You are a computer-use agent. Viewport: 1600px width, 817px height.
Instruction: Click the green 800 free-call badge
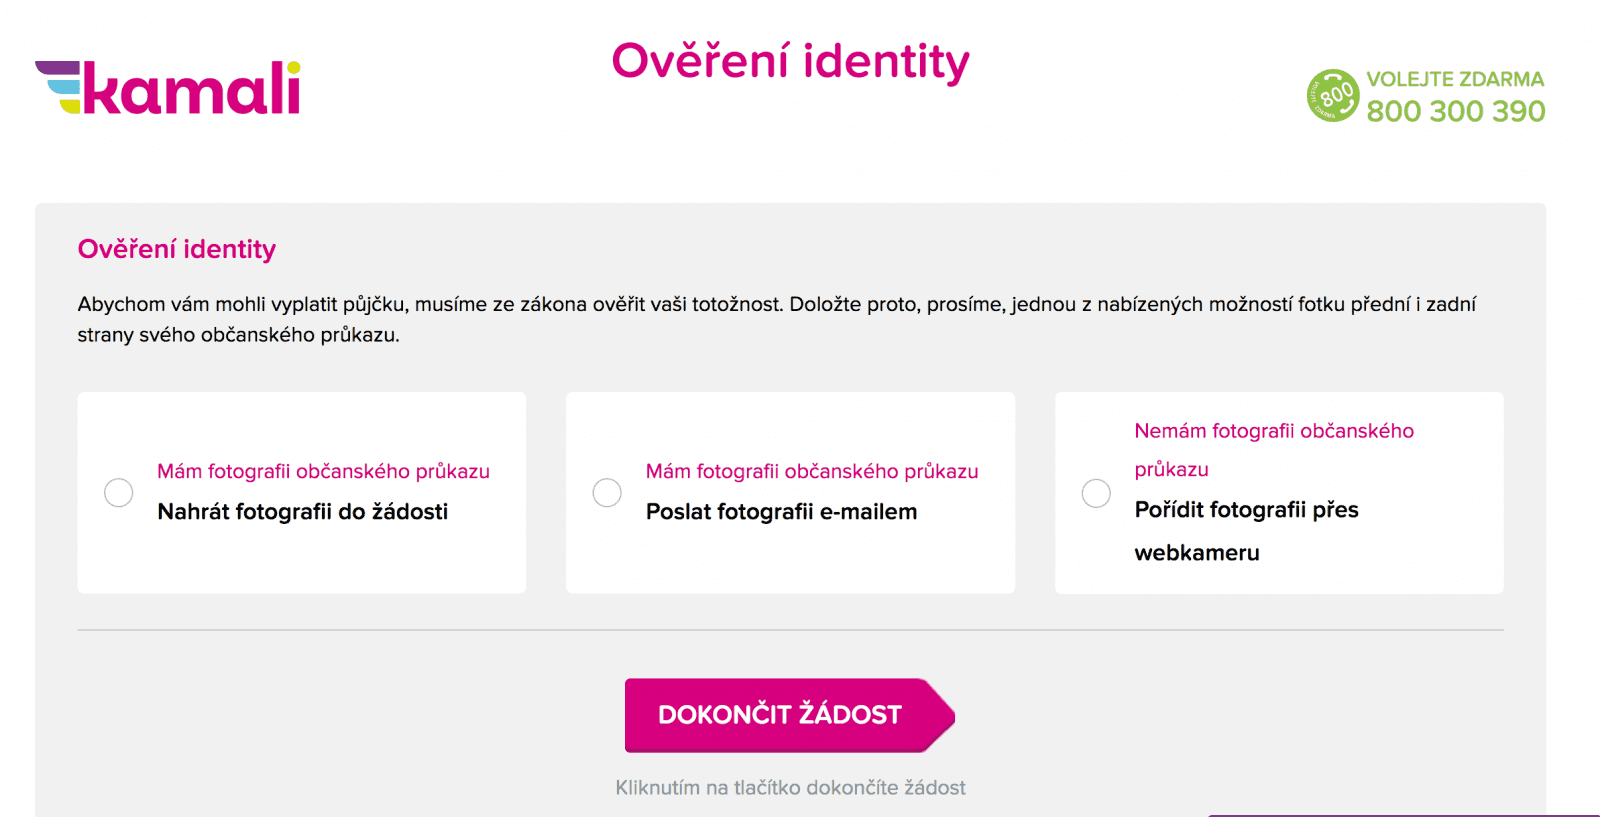pos(1333,96)
